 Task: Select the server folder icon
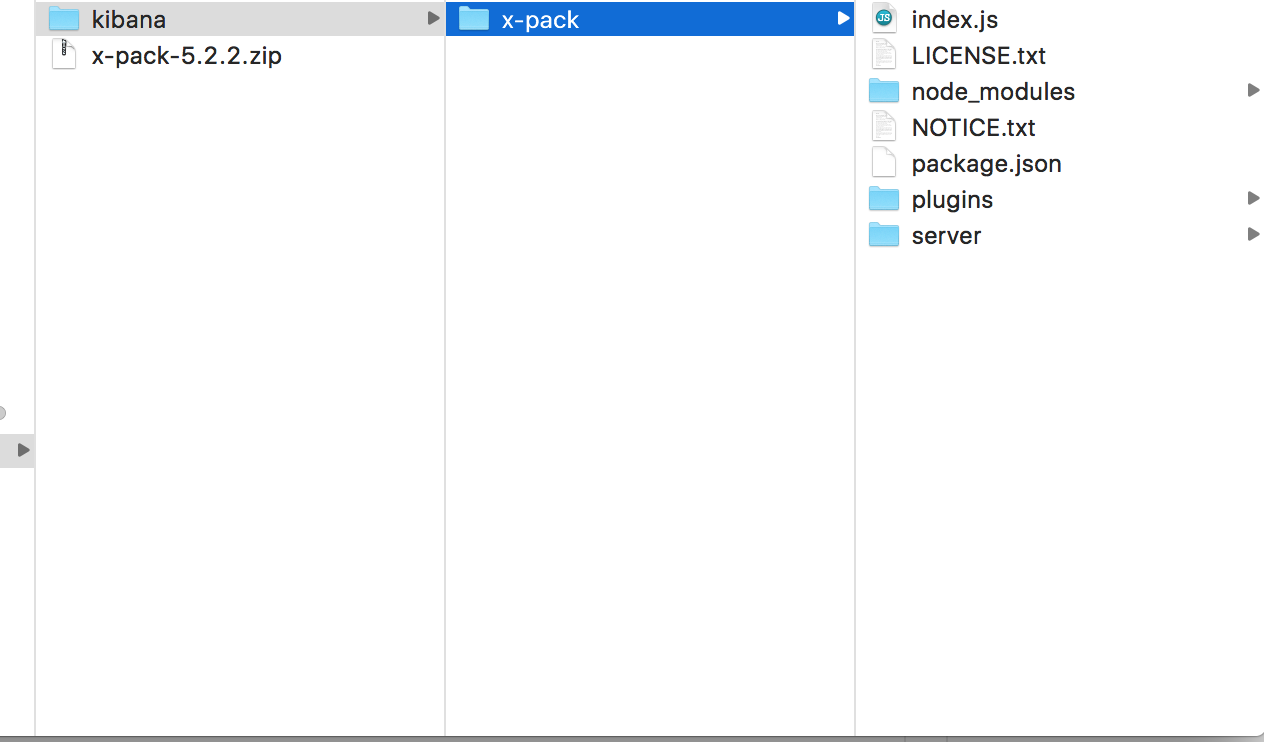tap(884, 235)
